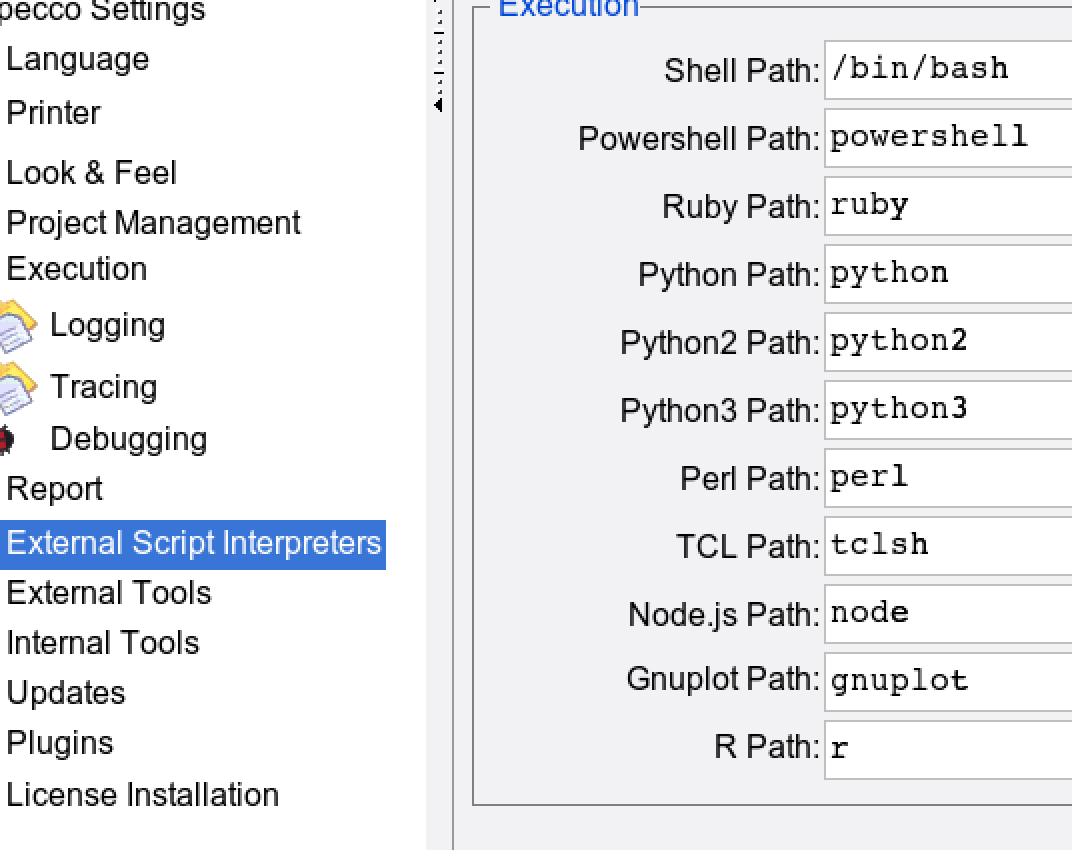Click the Powershell Path field
The width and height of the screenshot is (1072, 850).
point(947,137)
